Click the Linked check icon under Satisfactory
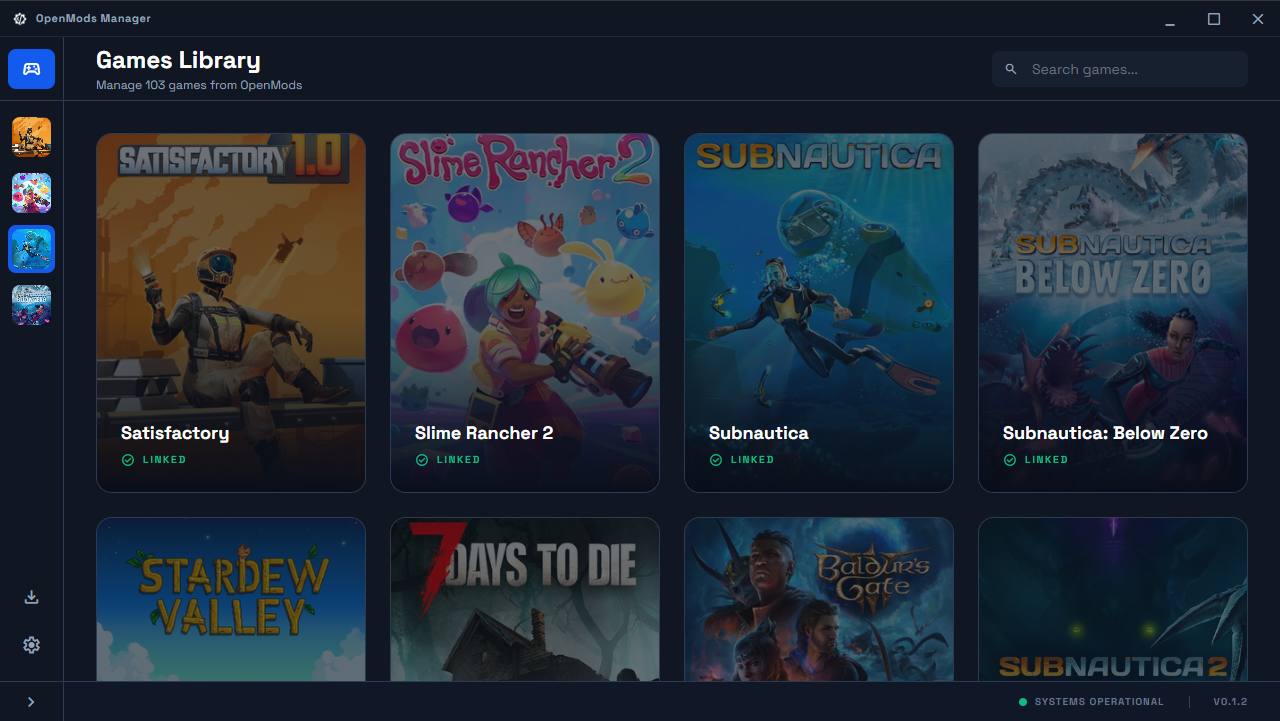This screenshot has width=1280, height=721. coord(127,460)
